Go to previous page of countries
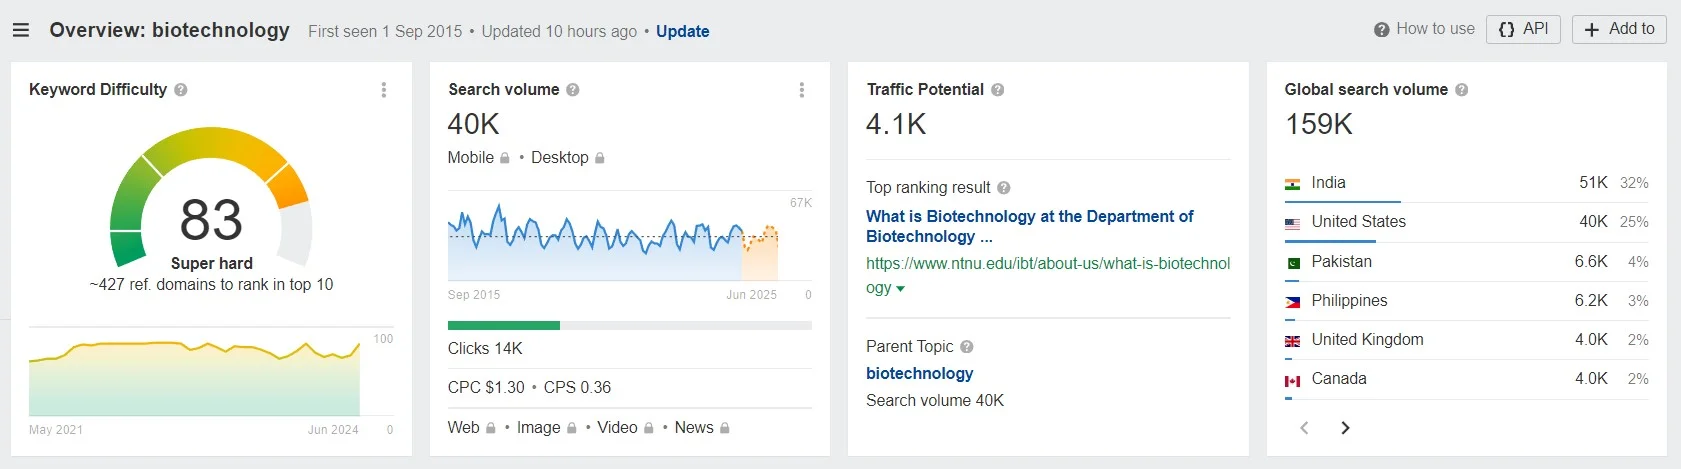 point(1304,428)
